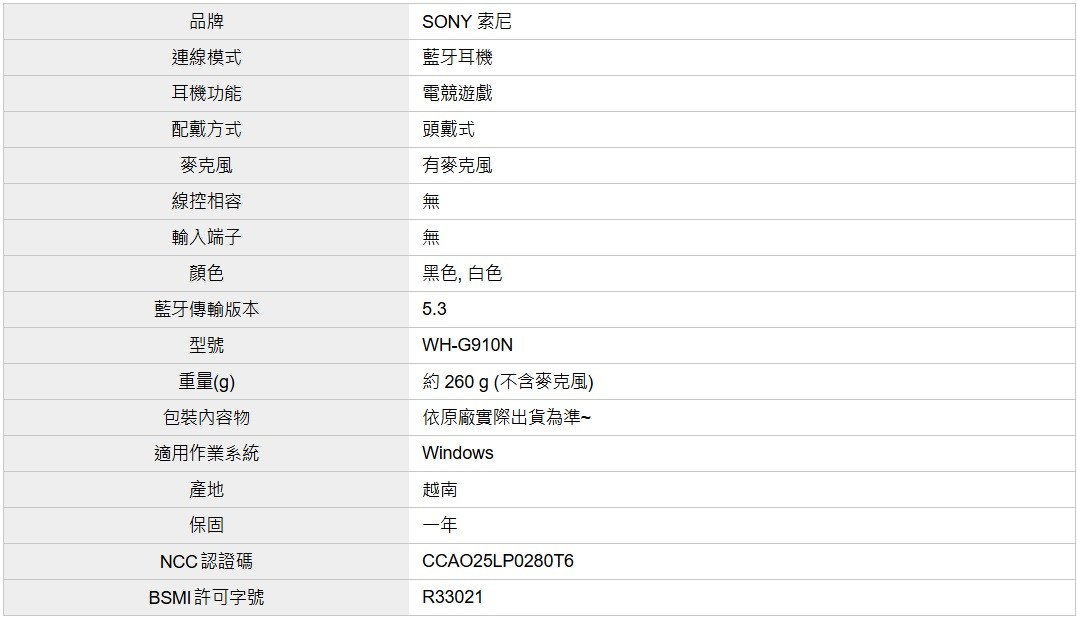1077x617 pixels.
Task: Select the 頭戴式 wearing style text
Action: click(x=448, y=130)
